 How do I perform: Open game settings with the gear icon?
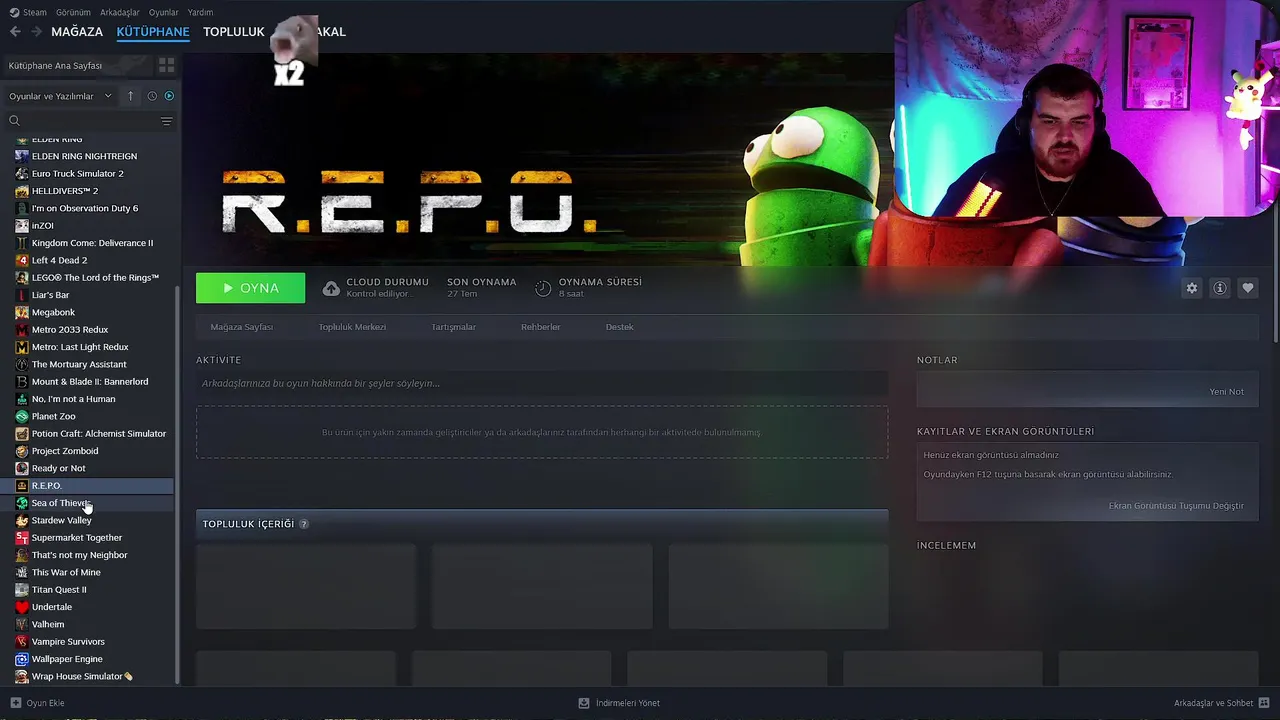click(1192, 288)
